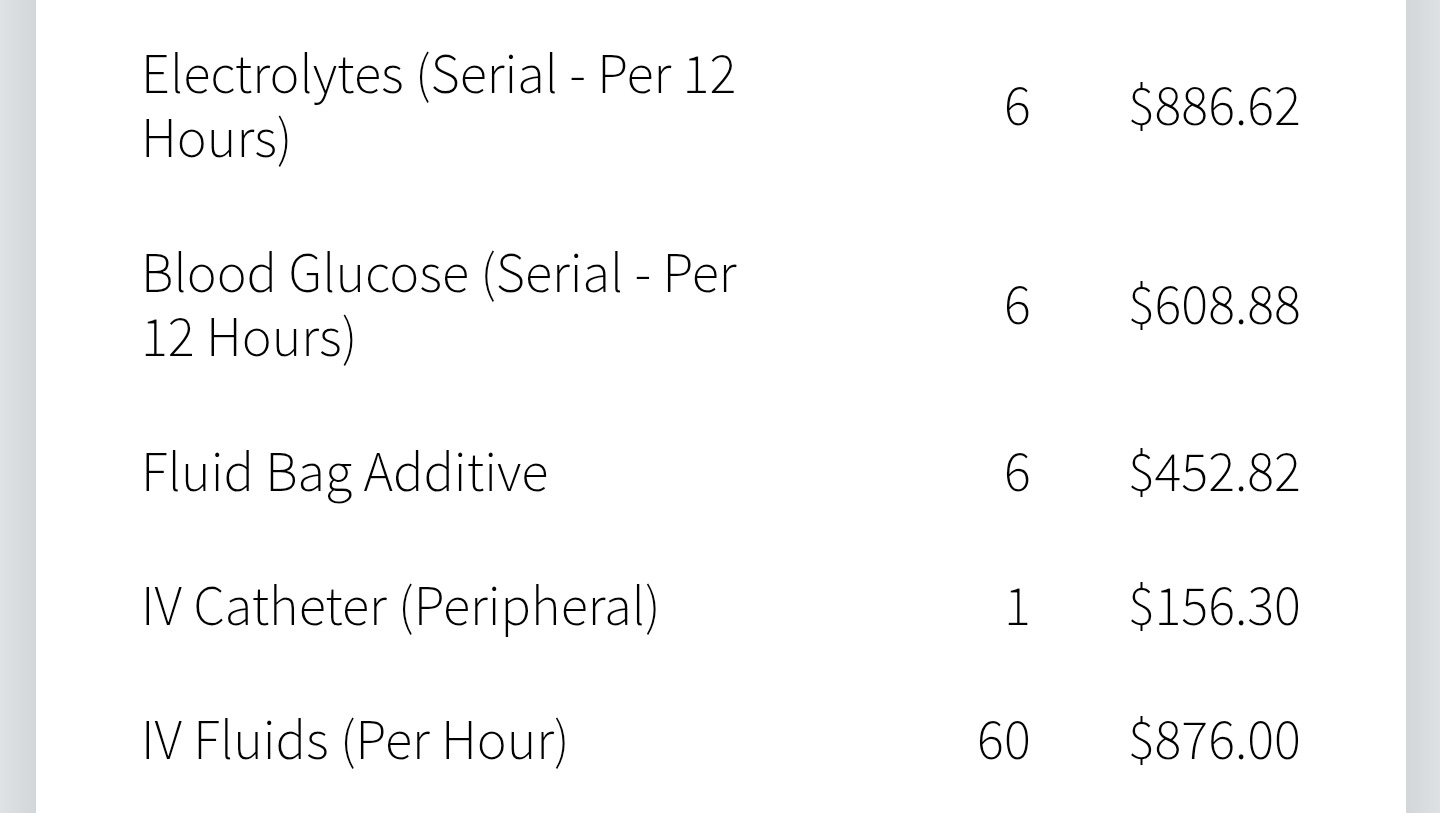Select the Blood Glucose quantity value
The image size is (1440, 813).
(x=1016, y=305)
